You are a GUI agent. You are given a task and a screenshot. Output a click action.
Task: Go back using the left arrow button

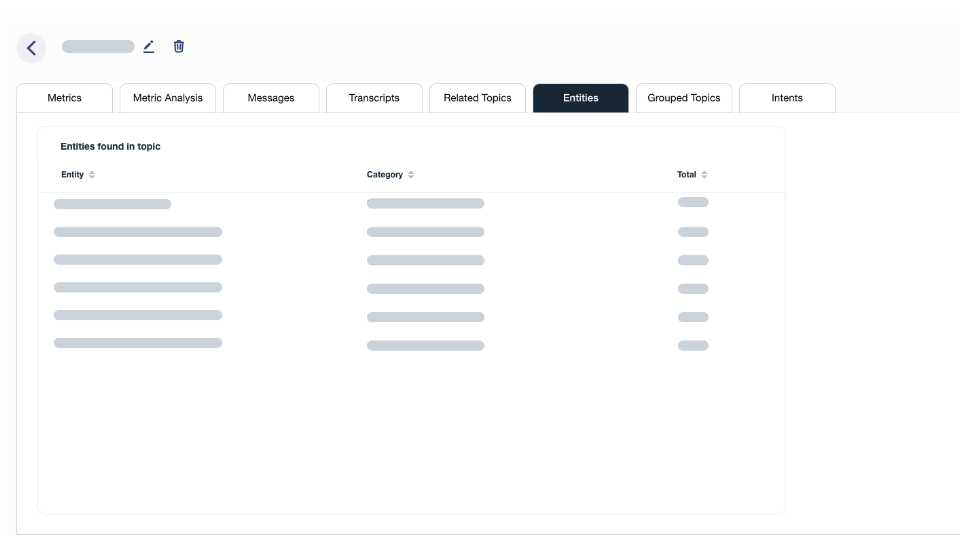(31, 48)
